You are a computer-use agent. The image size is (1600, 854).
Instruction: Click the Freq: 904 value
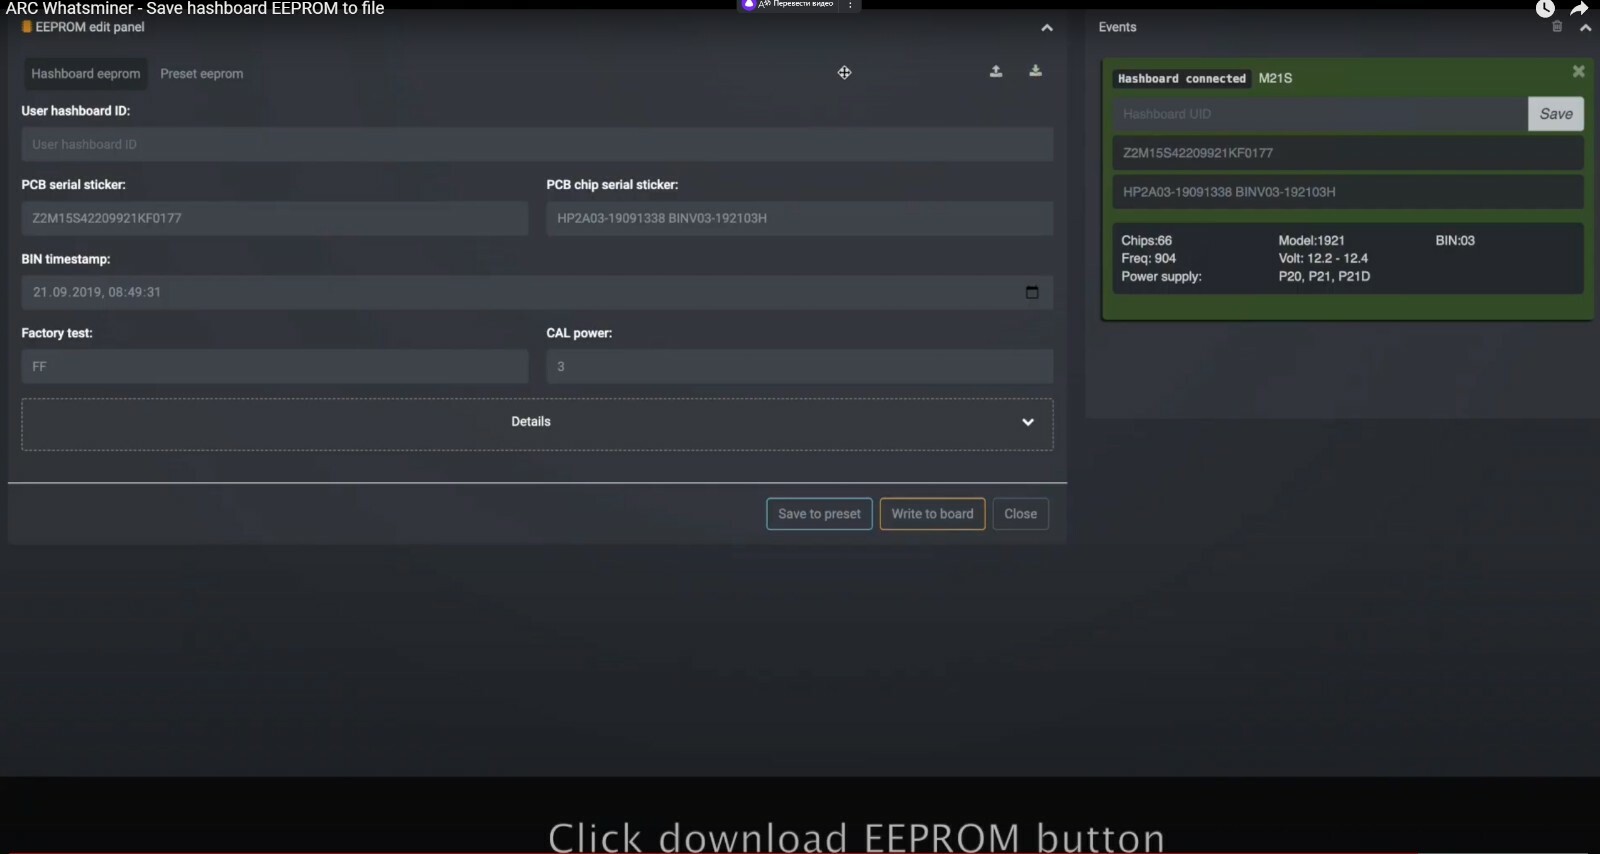[x=1148, y=258]
